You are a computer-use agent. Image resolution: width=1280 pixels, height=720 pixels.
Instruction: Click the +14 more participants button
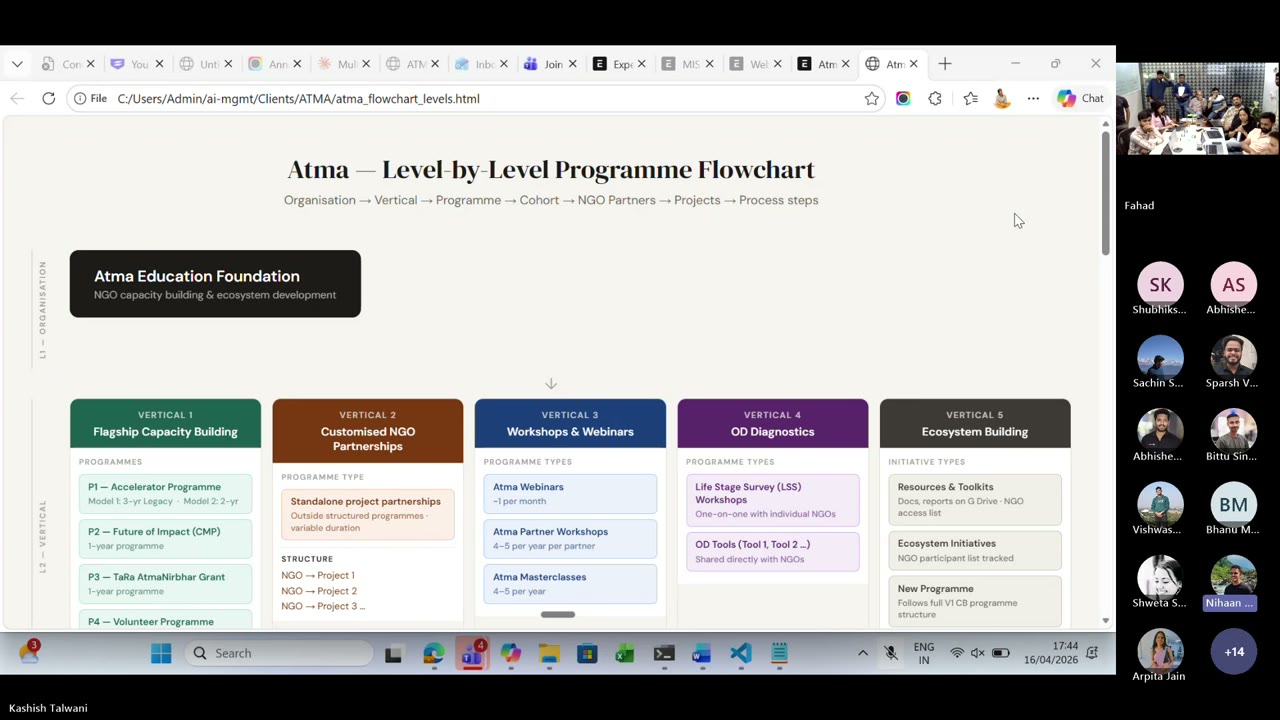tap(1234, 651)
